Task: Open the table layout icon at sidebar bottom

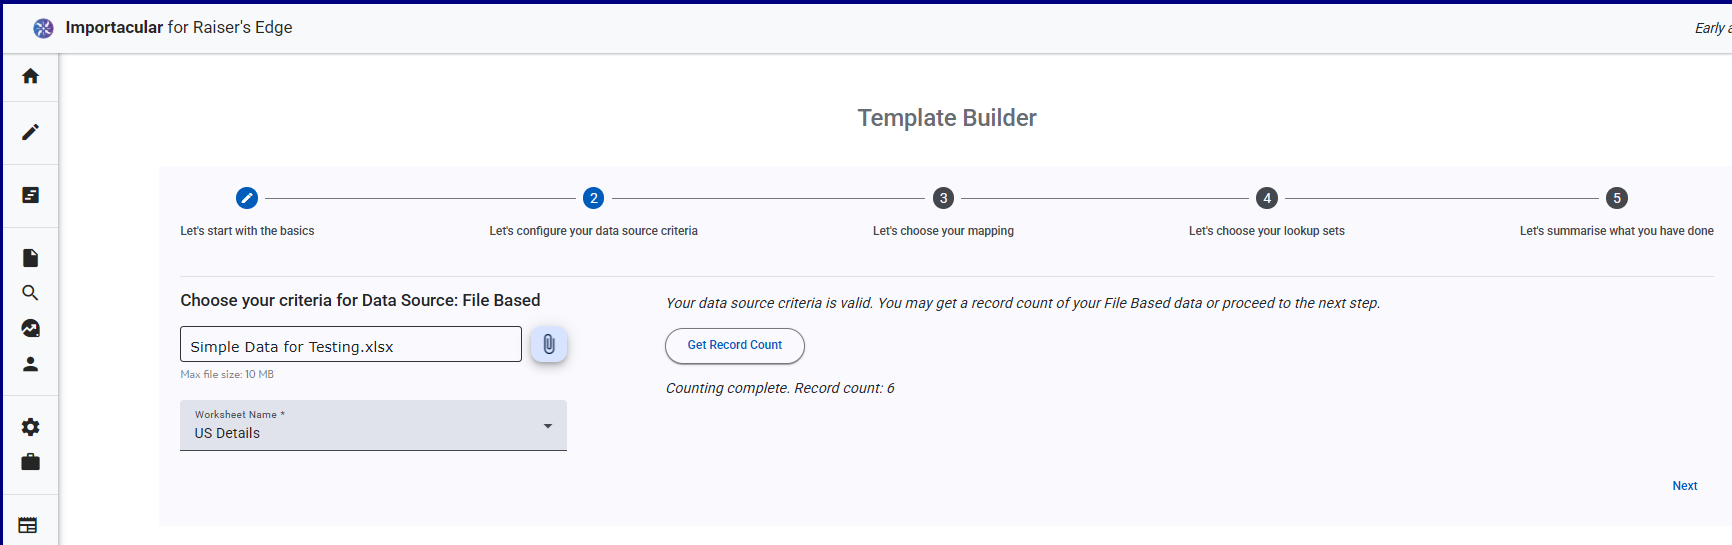Action: (28, 525)
